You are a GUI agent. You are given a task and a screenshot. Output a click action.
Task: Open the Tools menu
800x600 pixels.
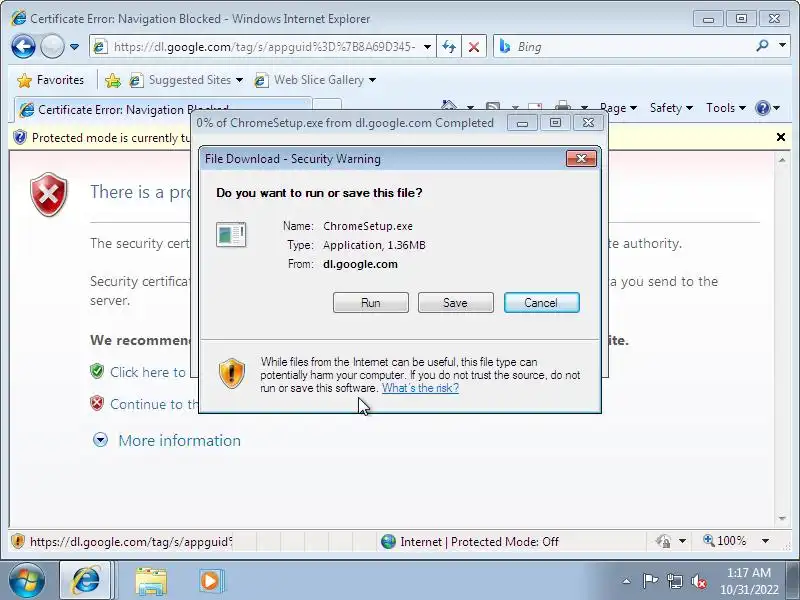(726, 108)
